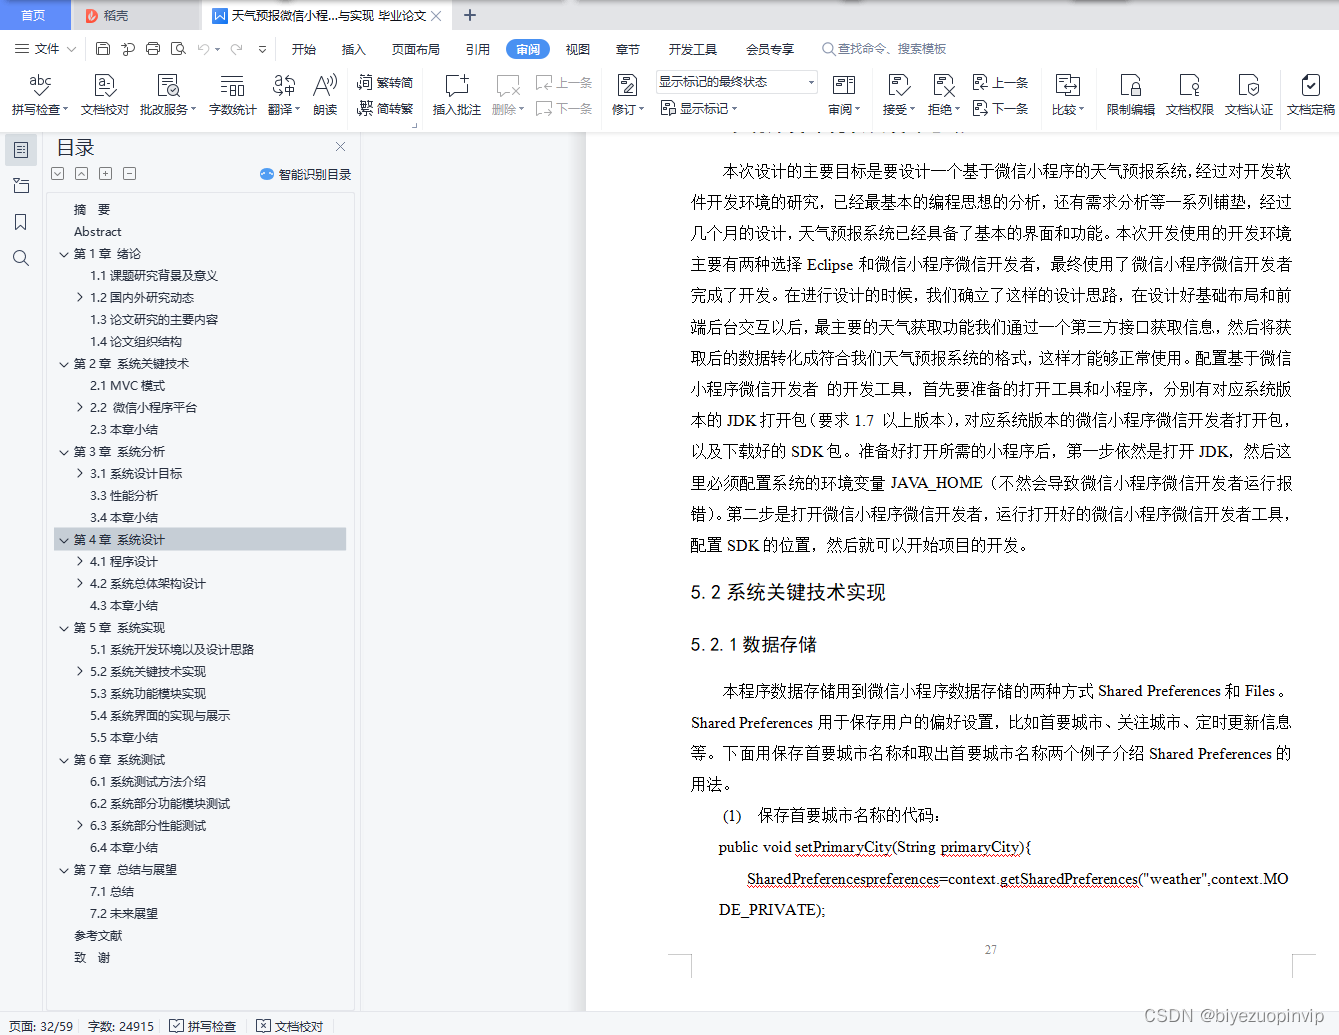Jump to 参考文献 in the outline
The image size is (1339, 1035).
coord(98,936)
